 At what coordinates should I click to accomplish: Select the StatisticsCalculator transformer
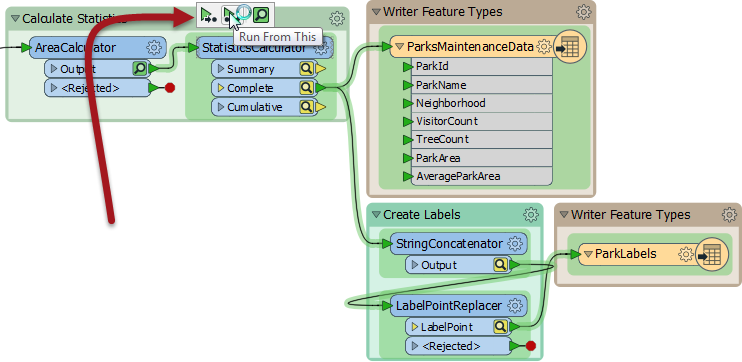(265, 47)
